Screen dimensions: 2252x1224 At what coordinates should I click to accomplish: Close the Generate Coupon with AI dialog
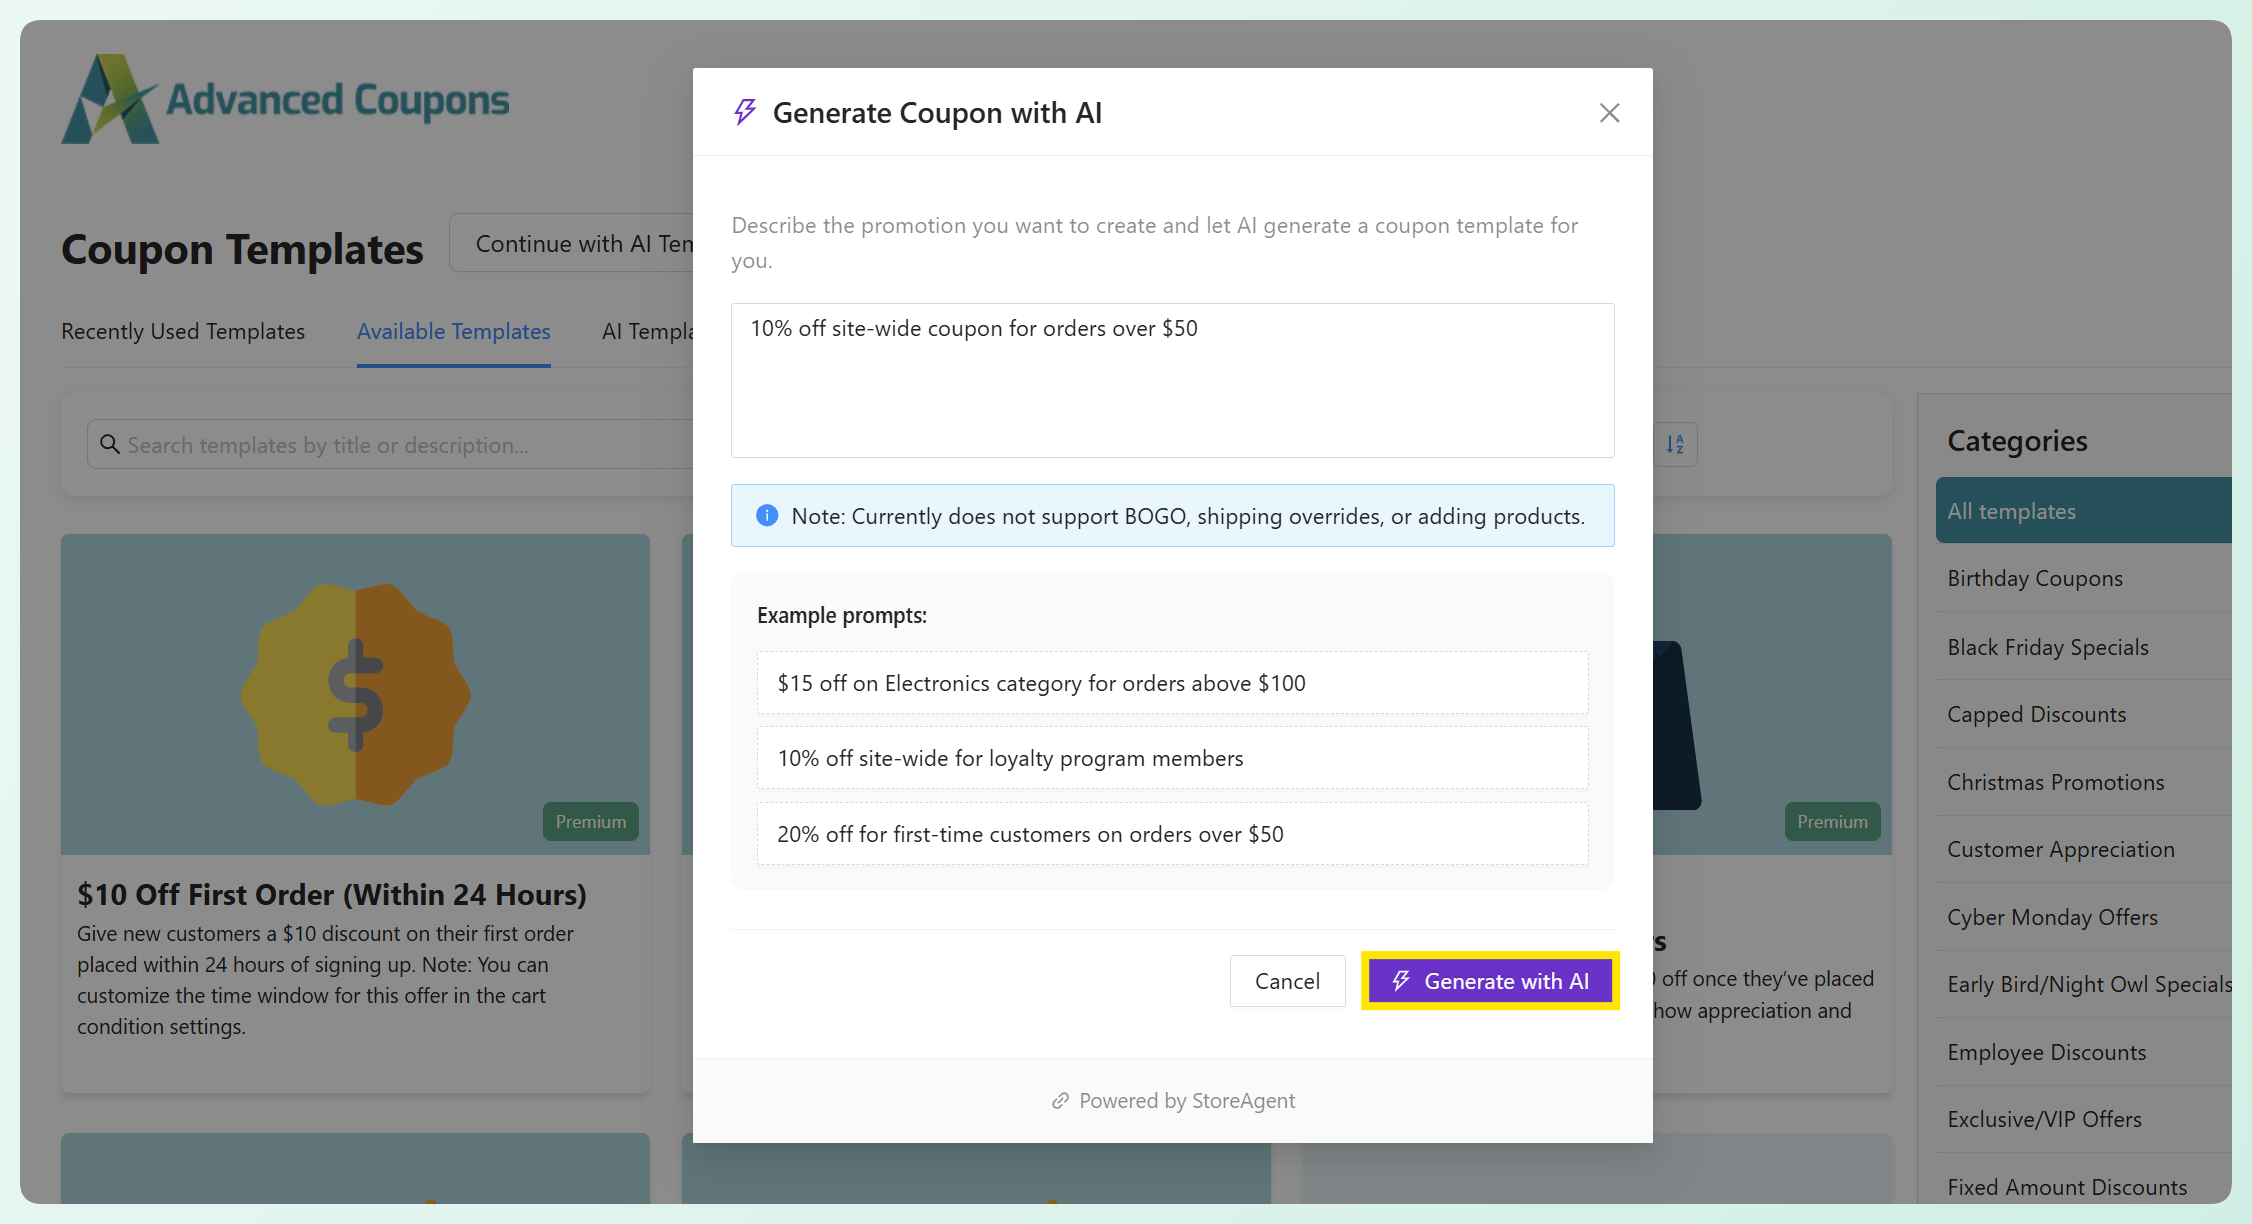pyautogui.click(x=1608, y=113)
